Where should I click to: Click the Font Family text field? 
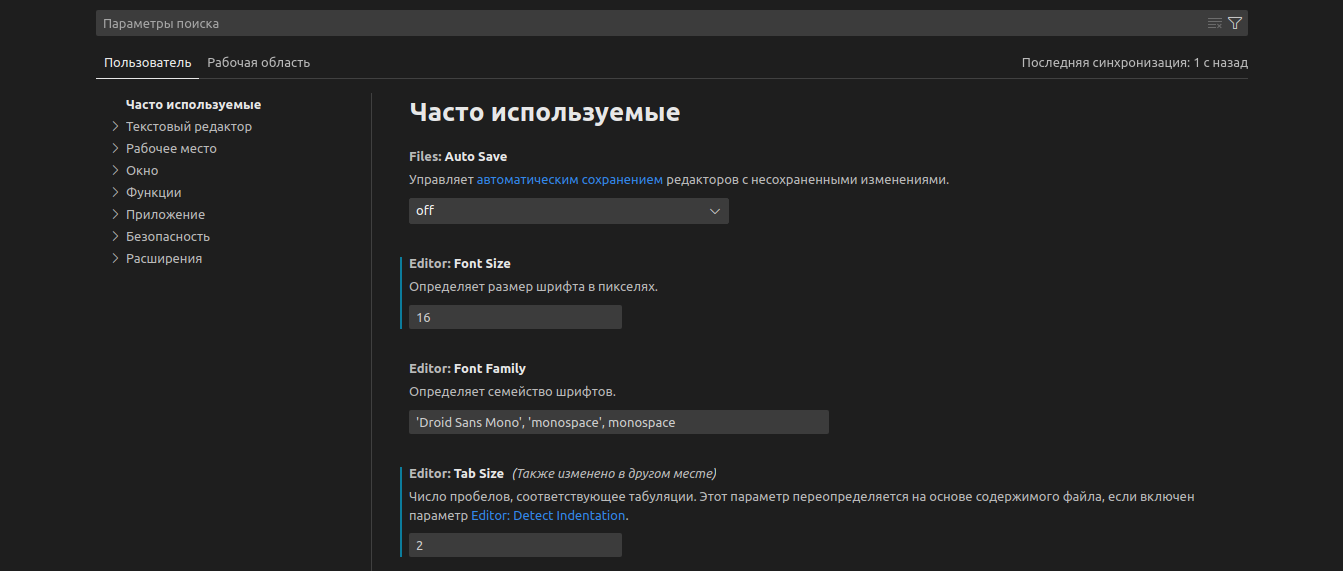click(x=618, y=422)
